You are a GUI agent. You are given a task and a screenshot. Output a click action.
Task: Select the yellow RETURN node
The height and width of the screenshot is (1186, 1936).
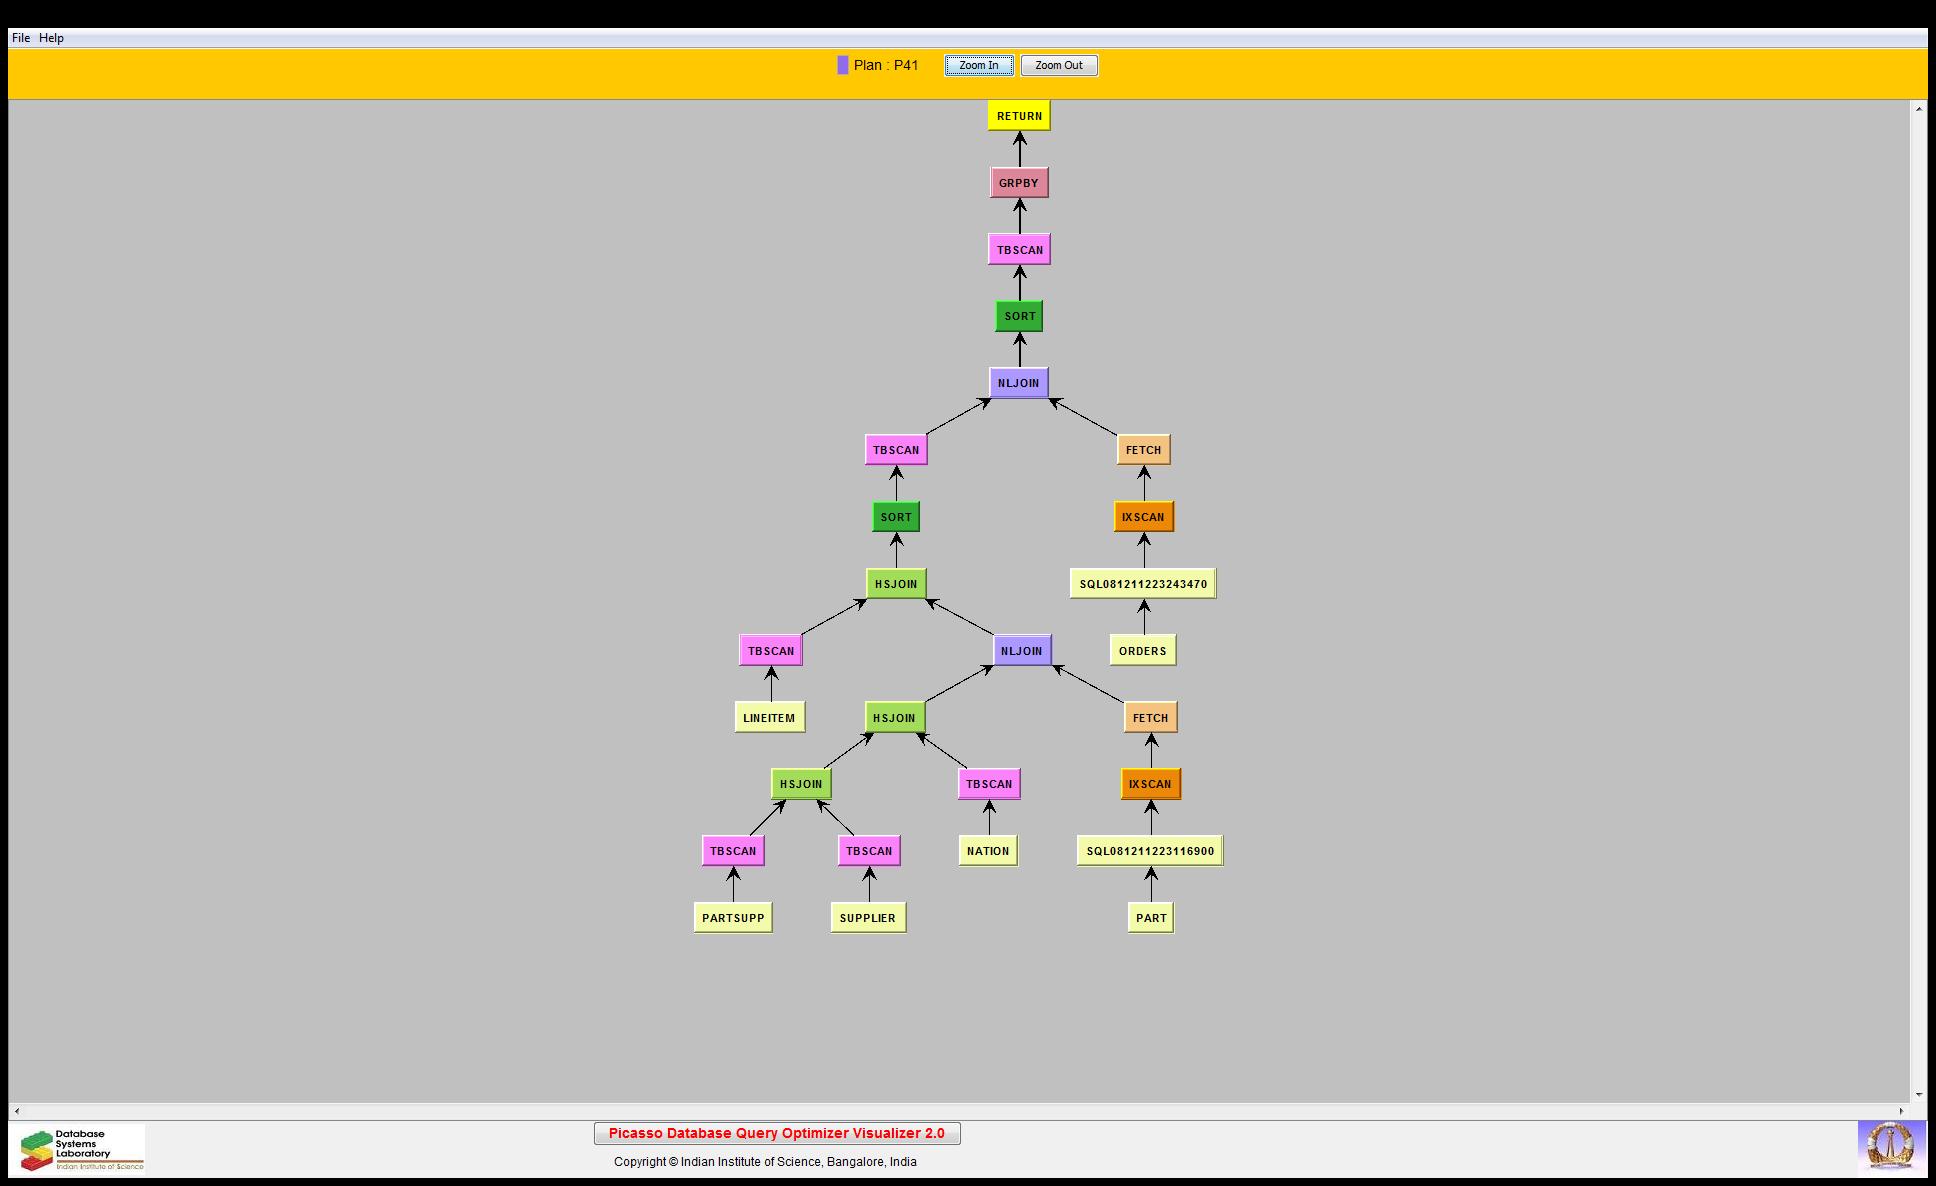pos(1019,116)
